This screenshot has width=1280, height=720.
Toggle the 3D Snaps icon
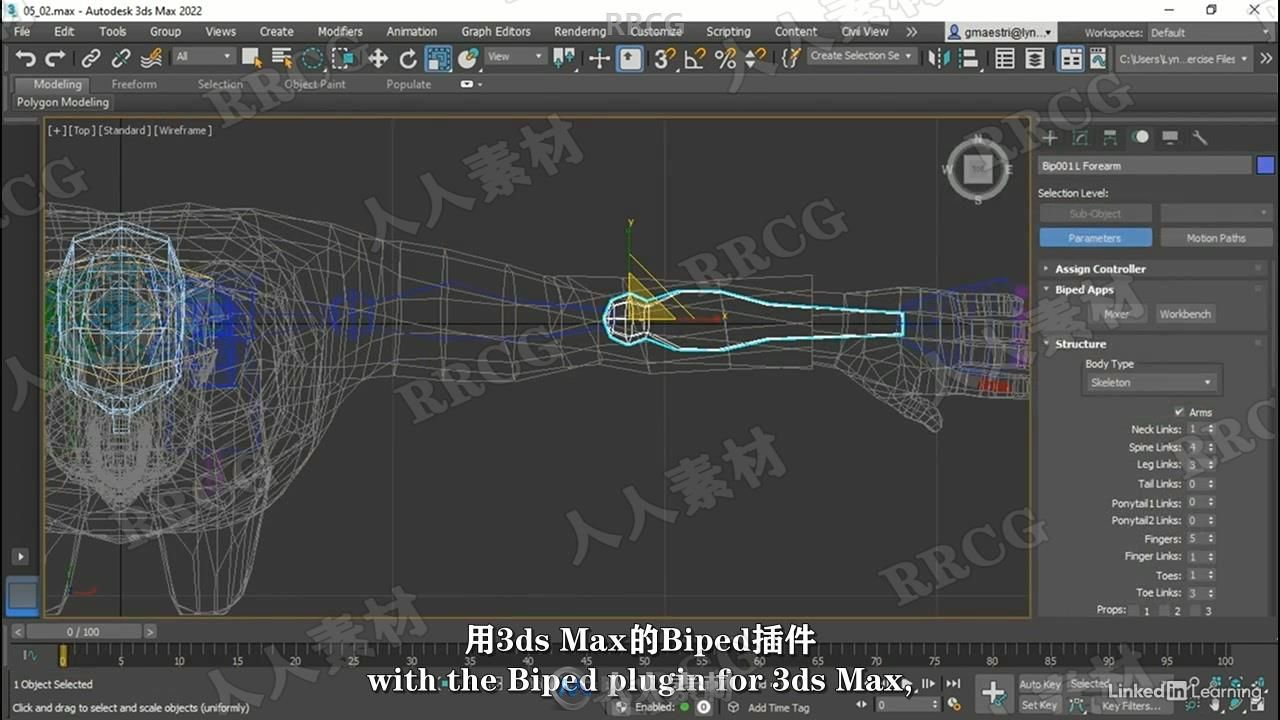664,59
